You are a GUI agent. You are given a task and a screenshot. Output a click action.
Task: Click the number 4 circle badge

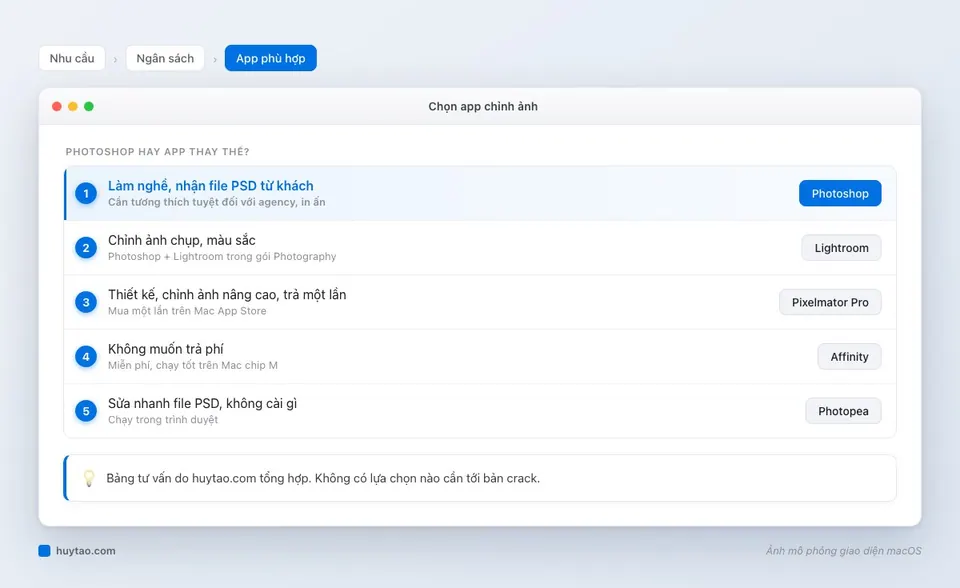tap(86, 356)
